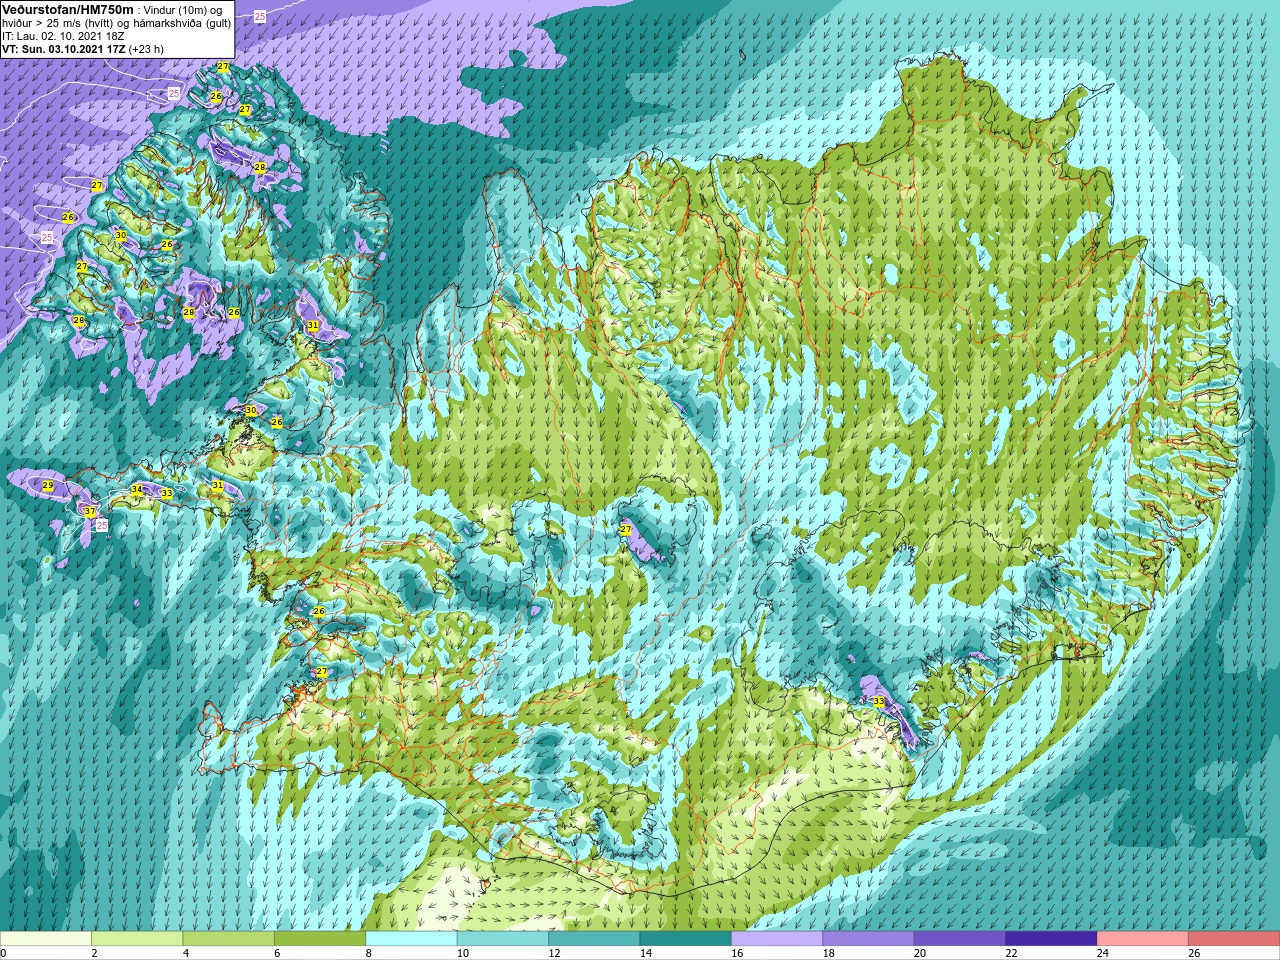The width and height of the screenshot is (1280, 960).
Task: Click the 18–20 m/s legend color swatch
Action: click(869, 939)
